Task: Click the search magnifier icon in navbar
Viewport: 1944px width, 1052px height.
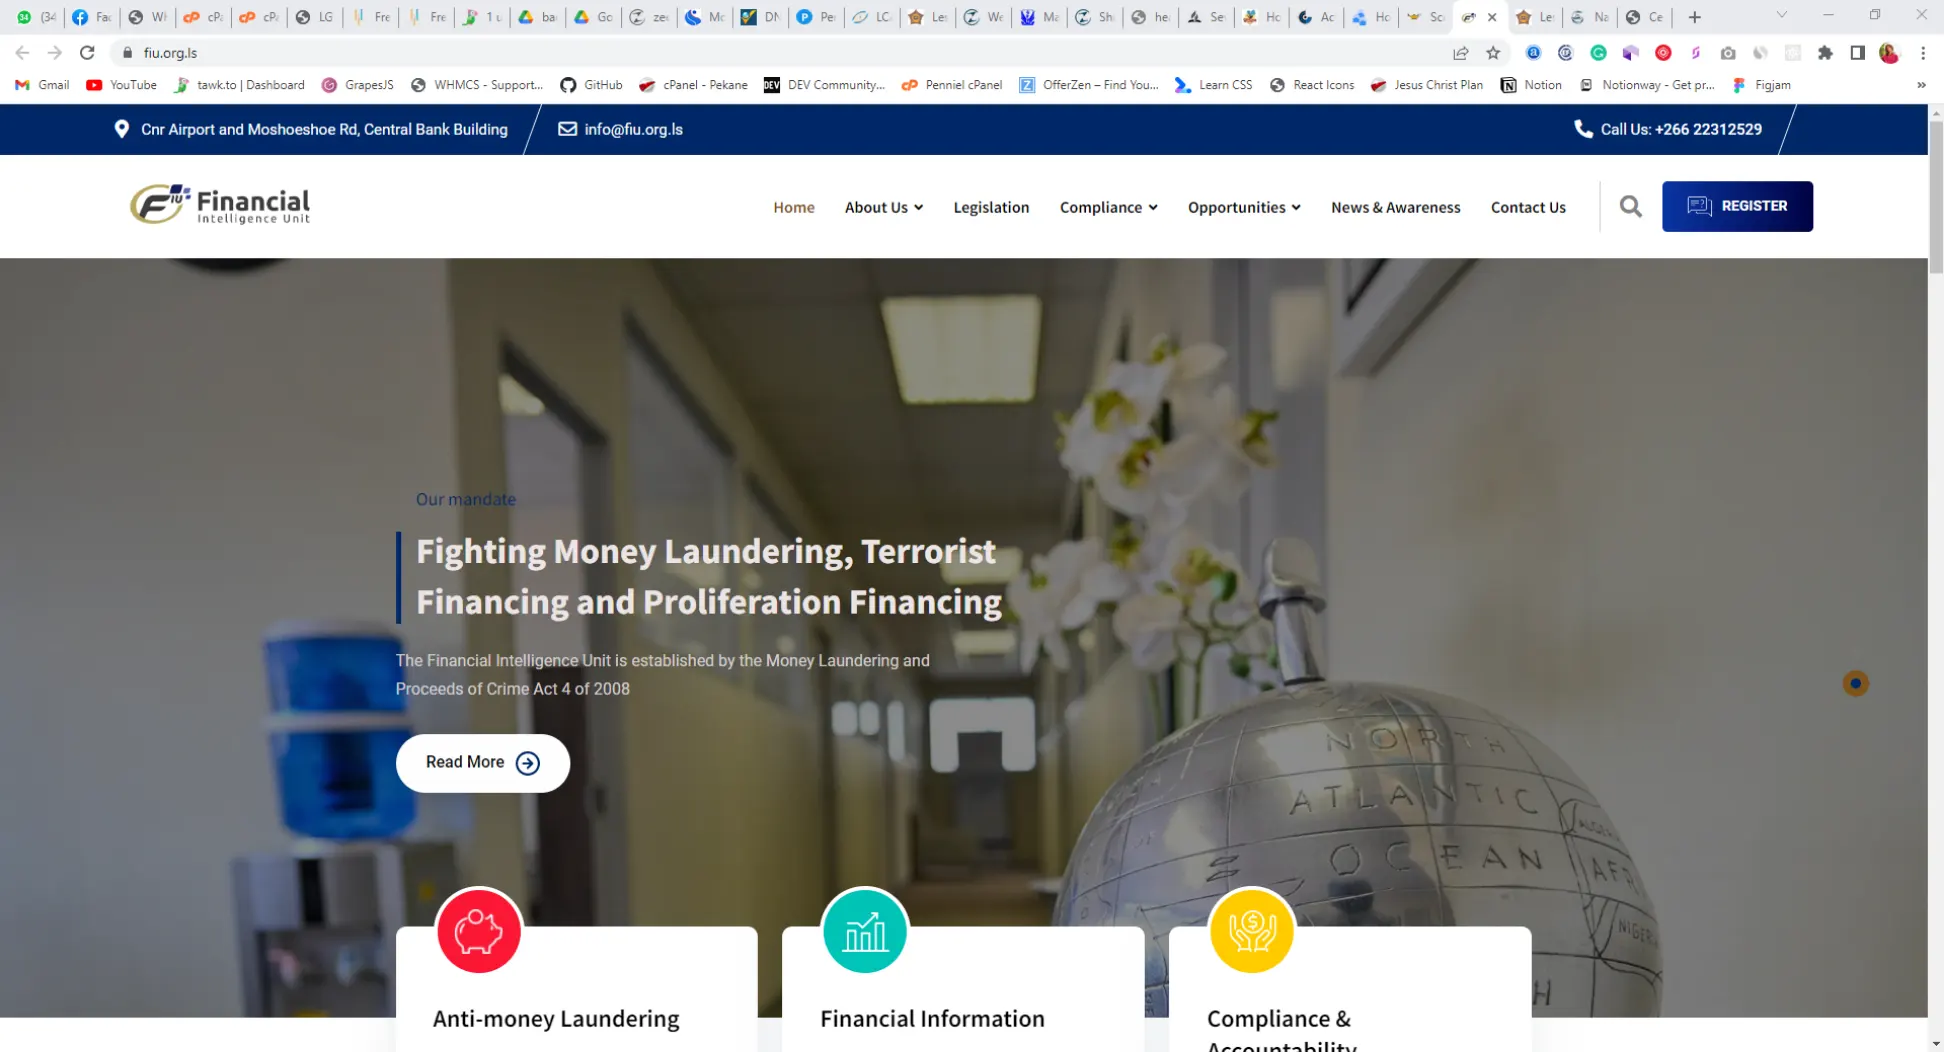Action: (1630, 207)
